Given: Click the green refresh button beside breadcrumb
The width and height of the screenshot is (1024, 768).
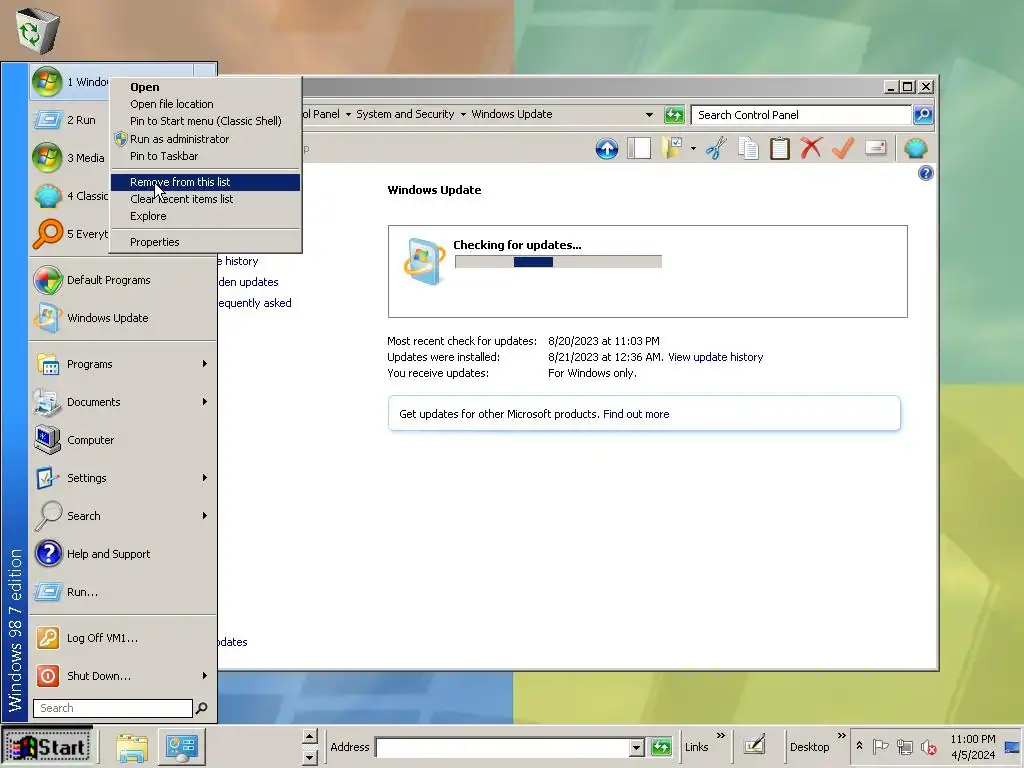Looking at the screenshot, I should tap(674, 115).
